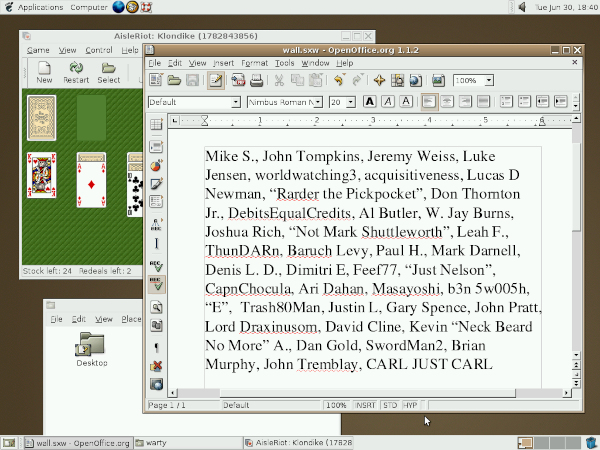Click the Find magnifier sidebar icon

[157, 307]
